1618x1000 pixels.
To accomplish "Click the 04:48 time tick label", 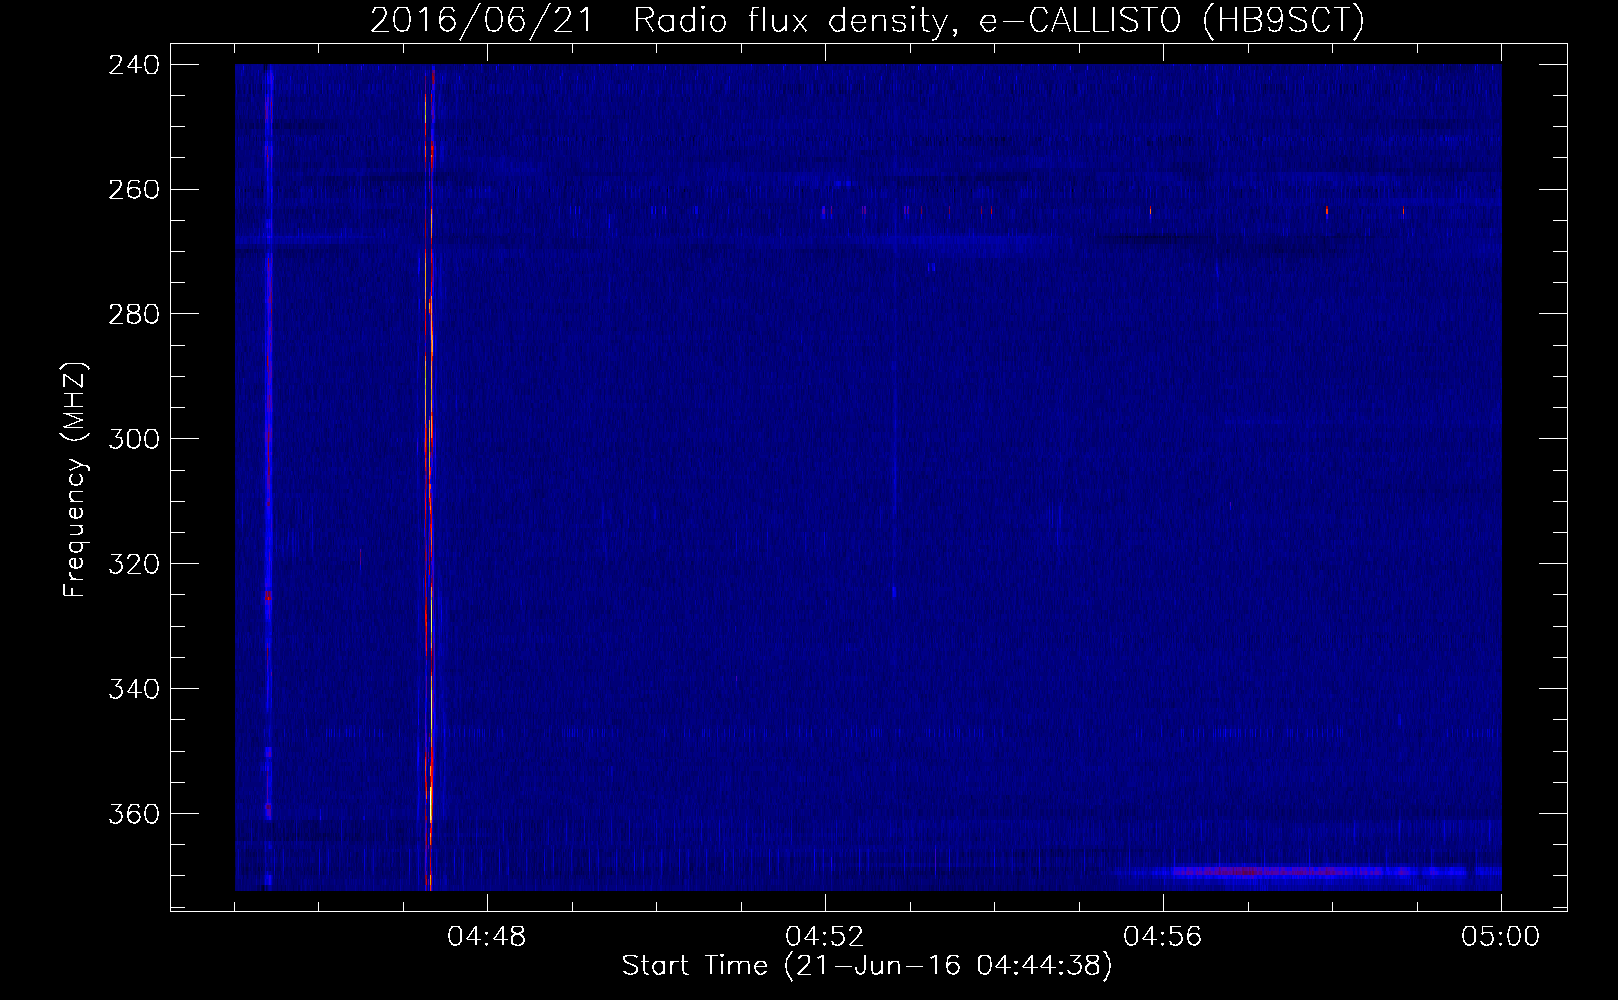I will click(487, 937).
